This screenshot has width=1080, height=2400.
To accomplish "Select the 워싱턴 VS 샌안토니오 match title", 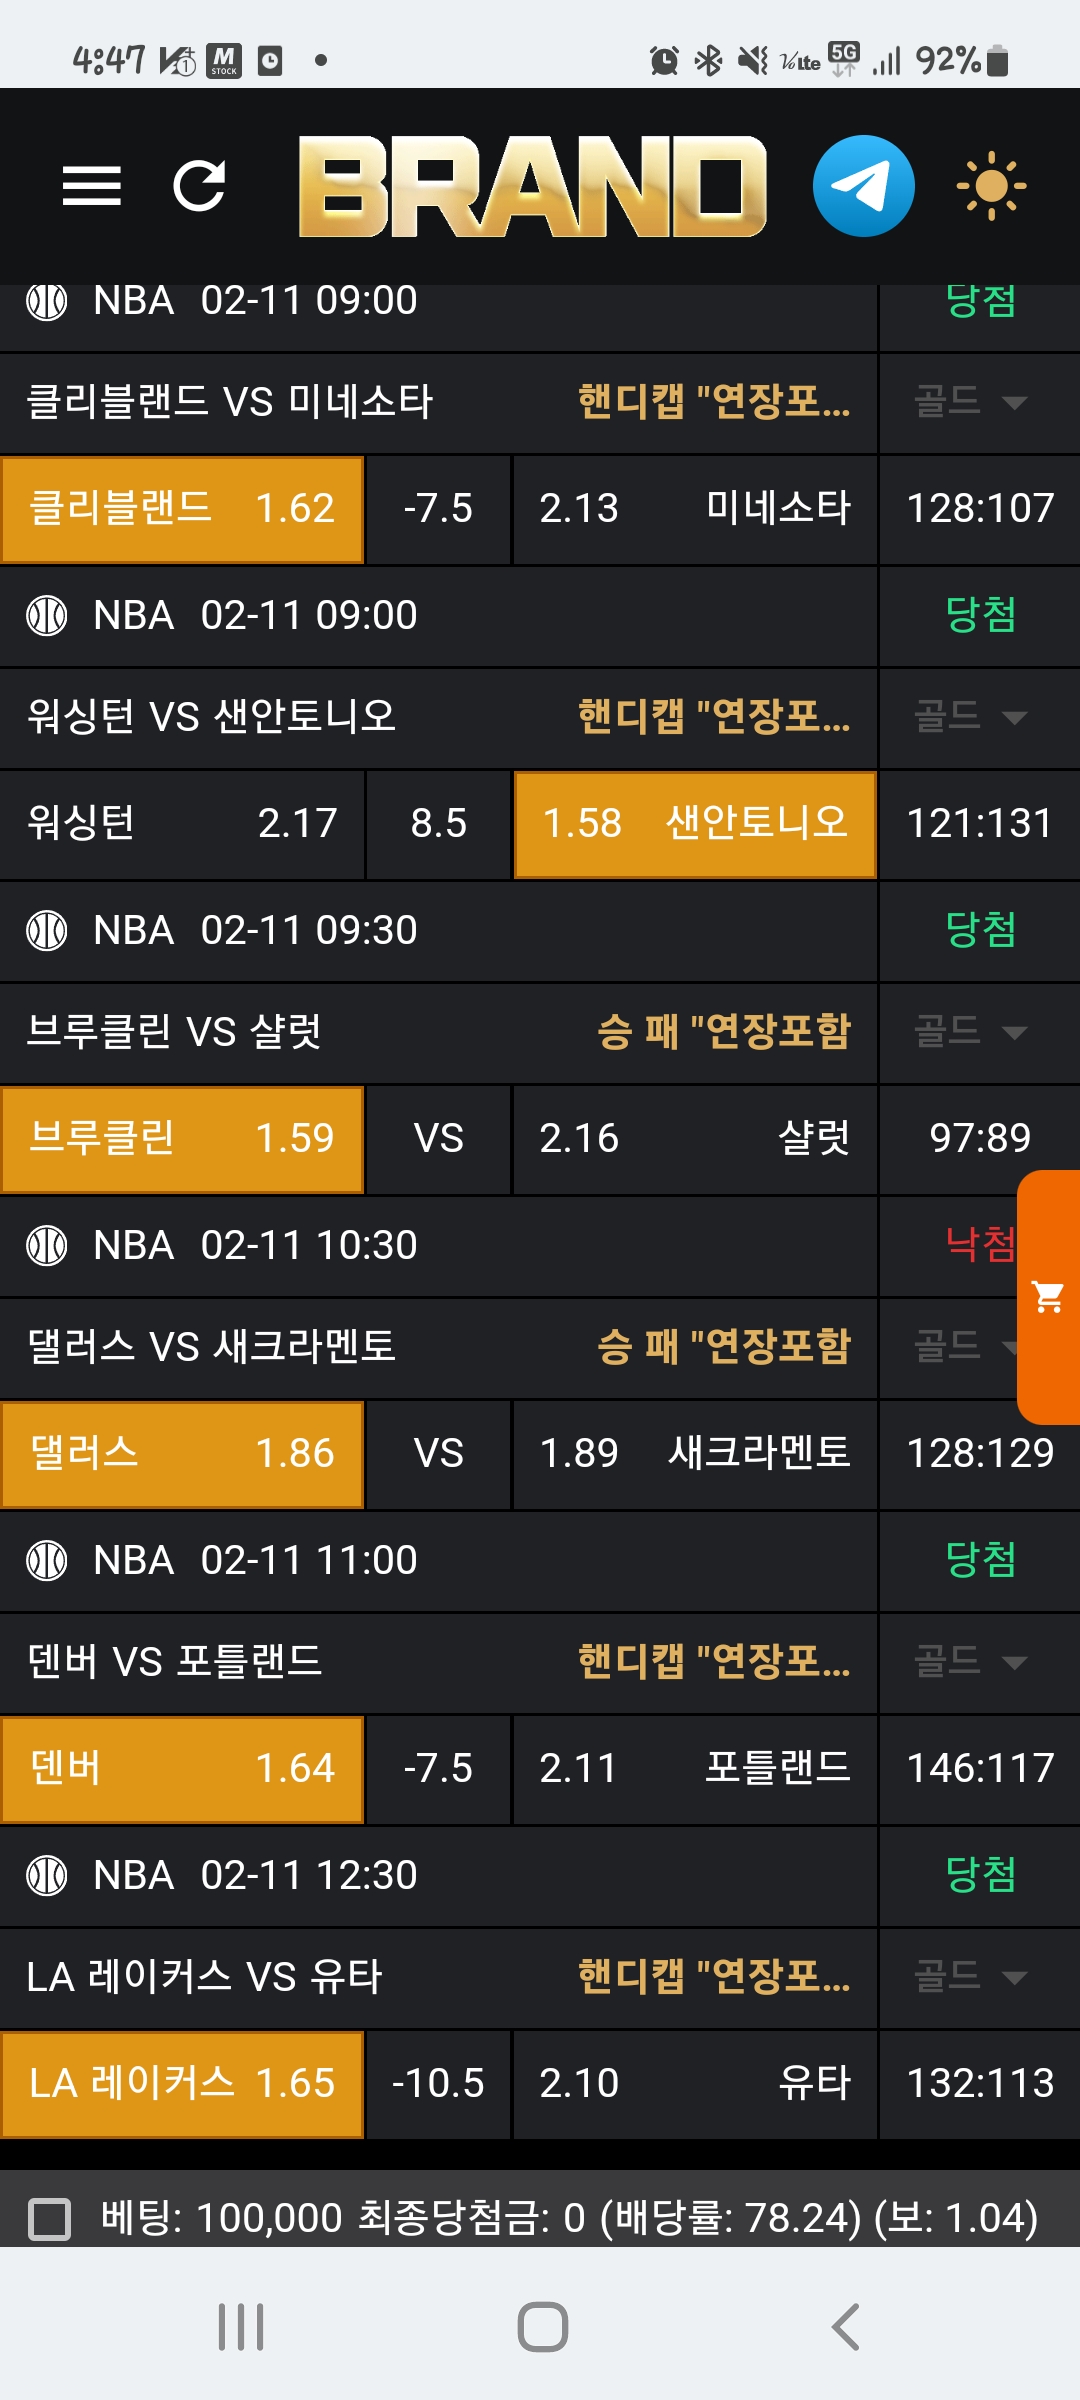I will tap(212, 717).
